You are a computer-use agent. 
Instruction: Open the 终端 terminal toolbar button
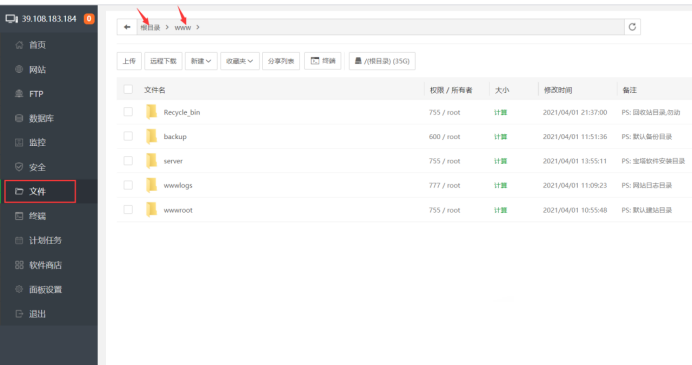323,61
